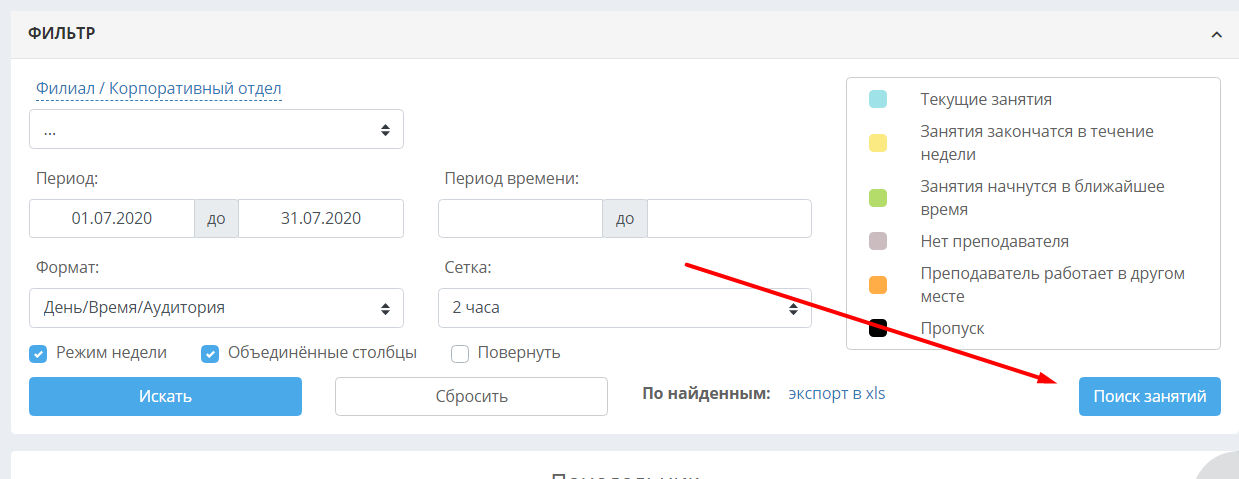
Task: Click the Объединённые столбцы label text
Action: coord(322,353)
